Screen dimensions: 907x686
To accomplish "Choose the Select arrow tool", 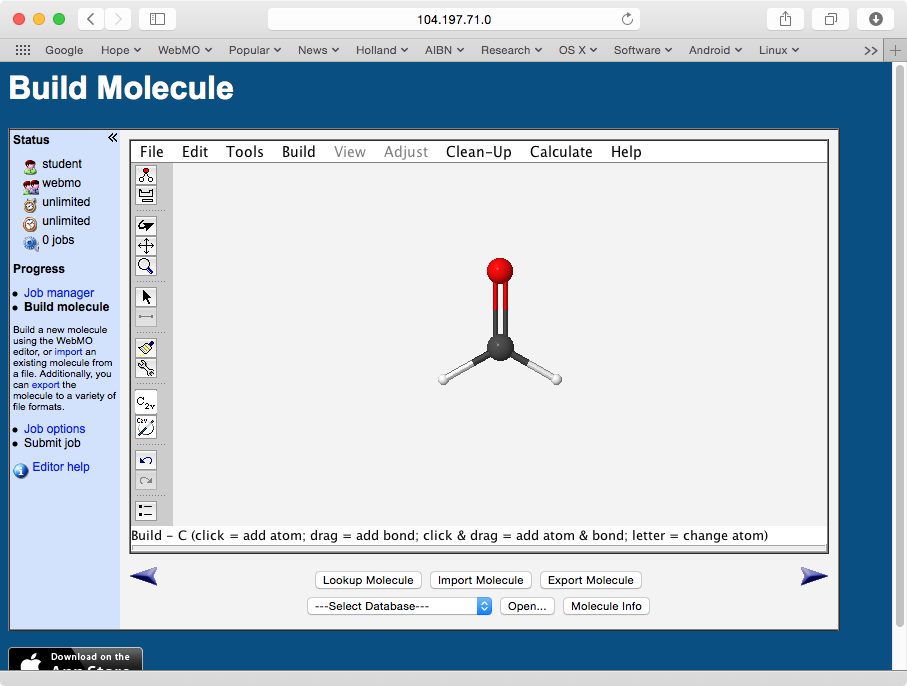I will [146, 297].
